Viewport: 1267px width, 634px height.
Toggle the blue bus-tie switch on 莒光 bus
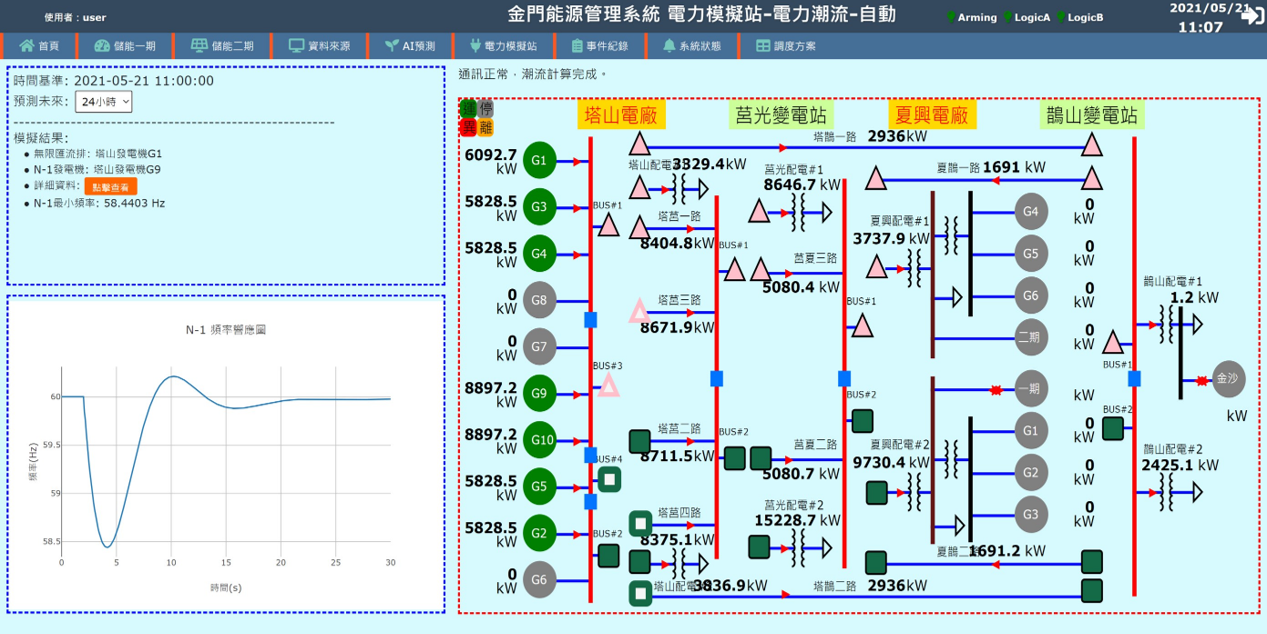tap(716, 378)
